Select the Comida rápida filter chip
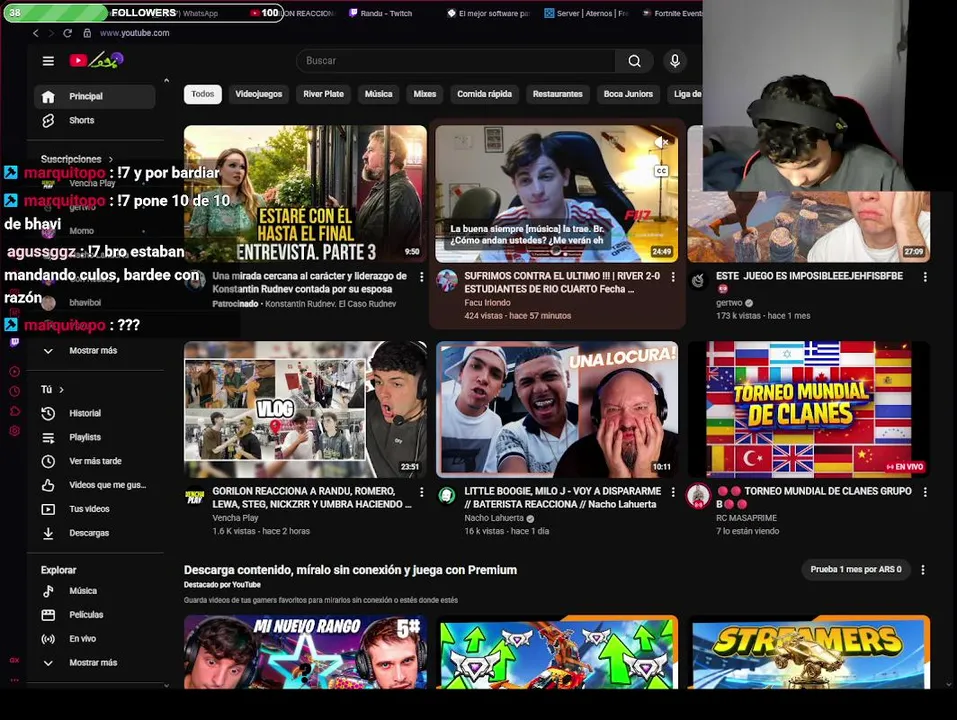This screenshot has height=720, width=957. pyautogui.click(x=485, y=94)
